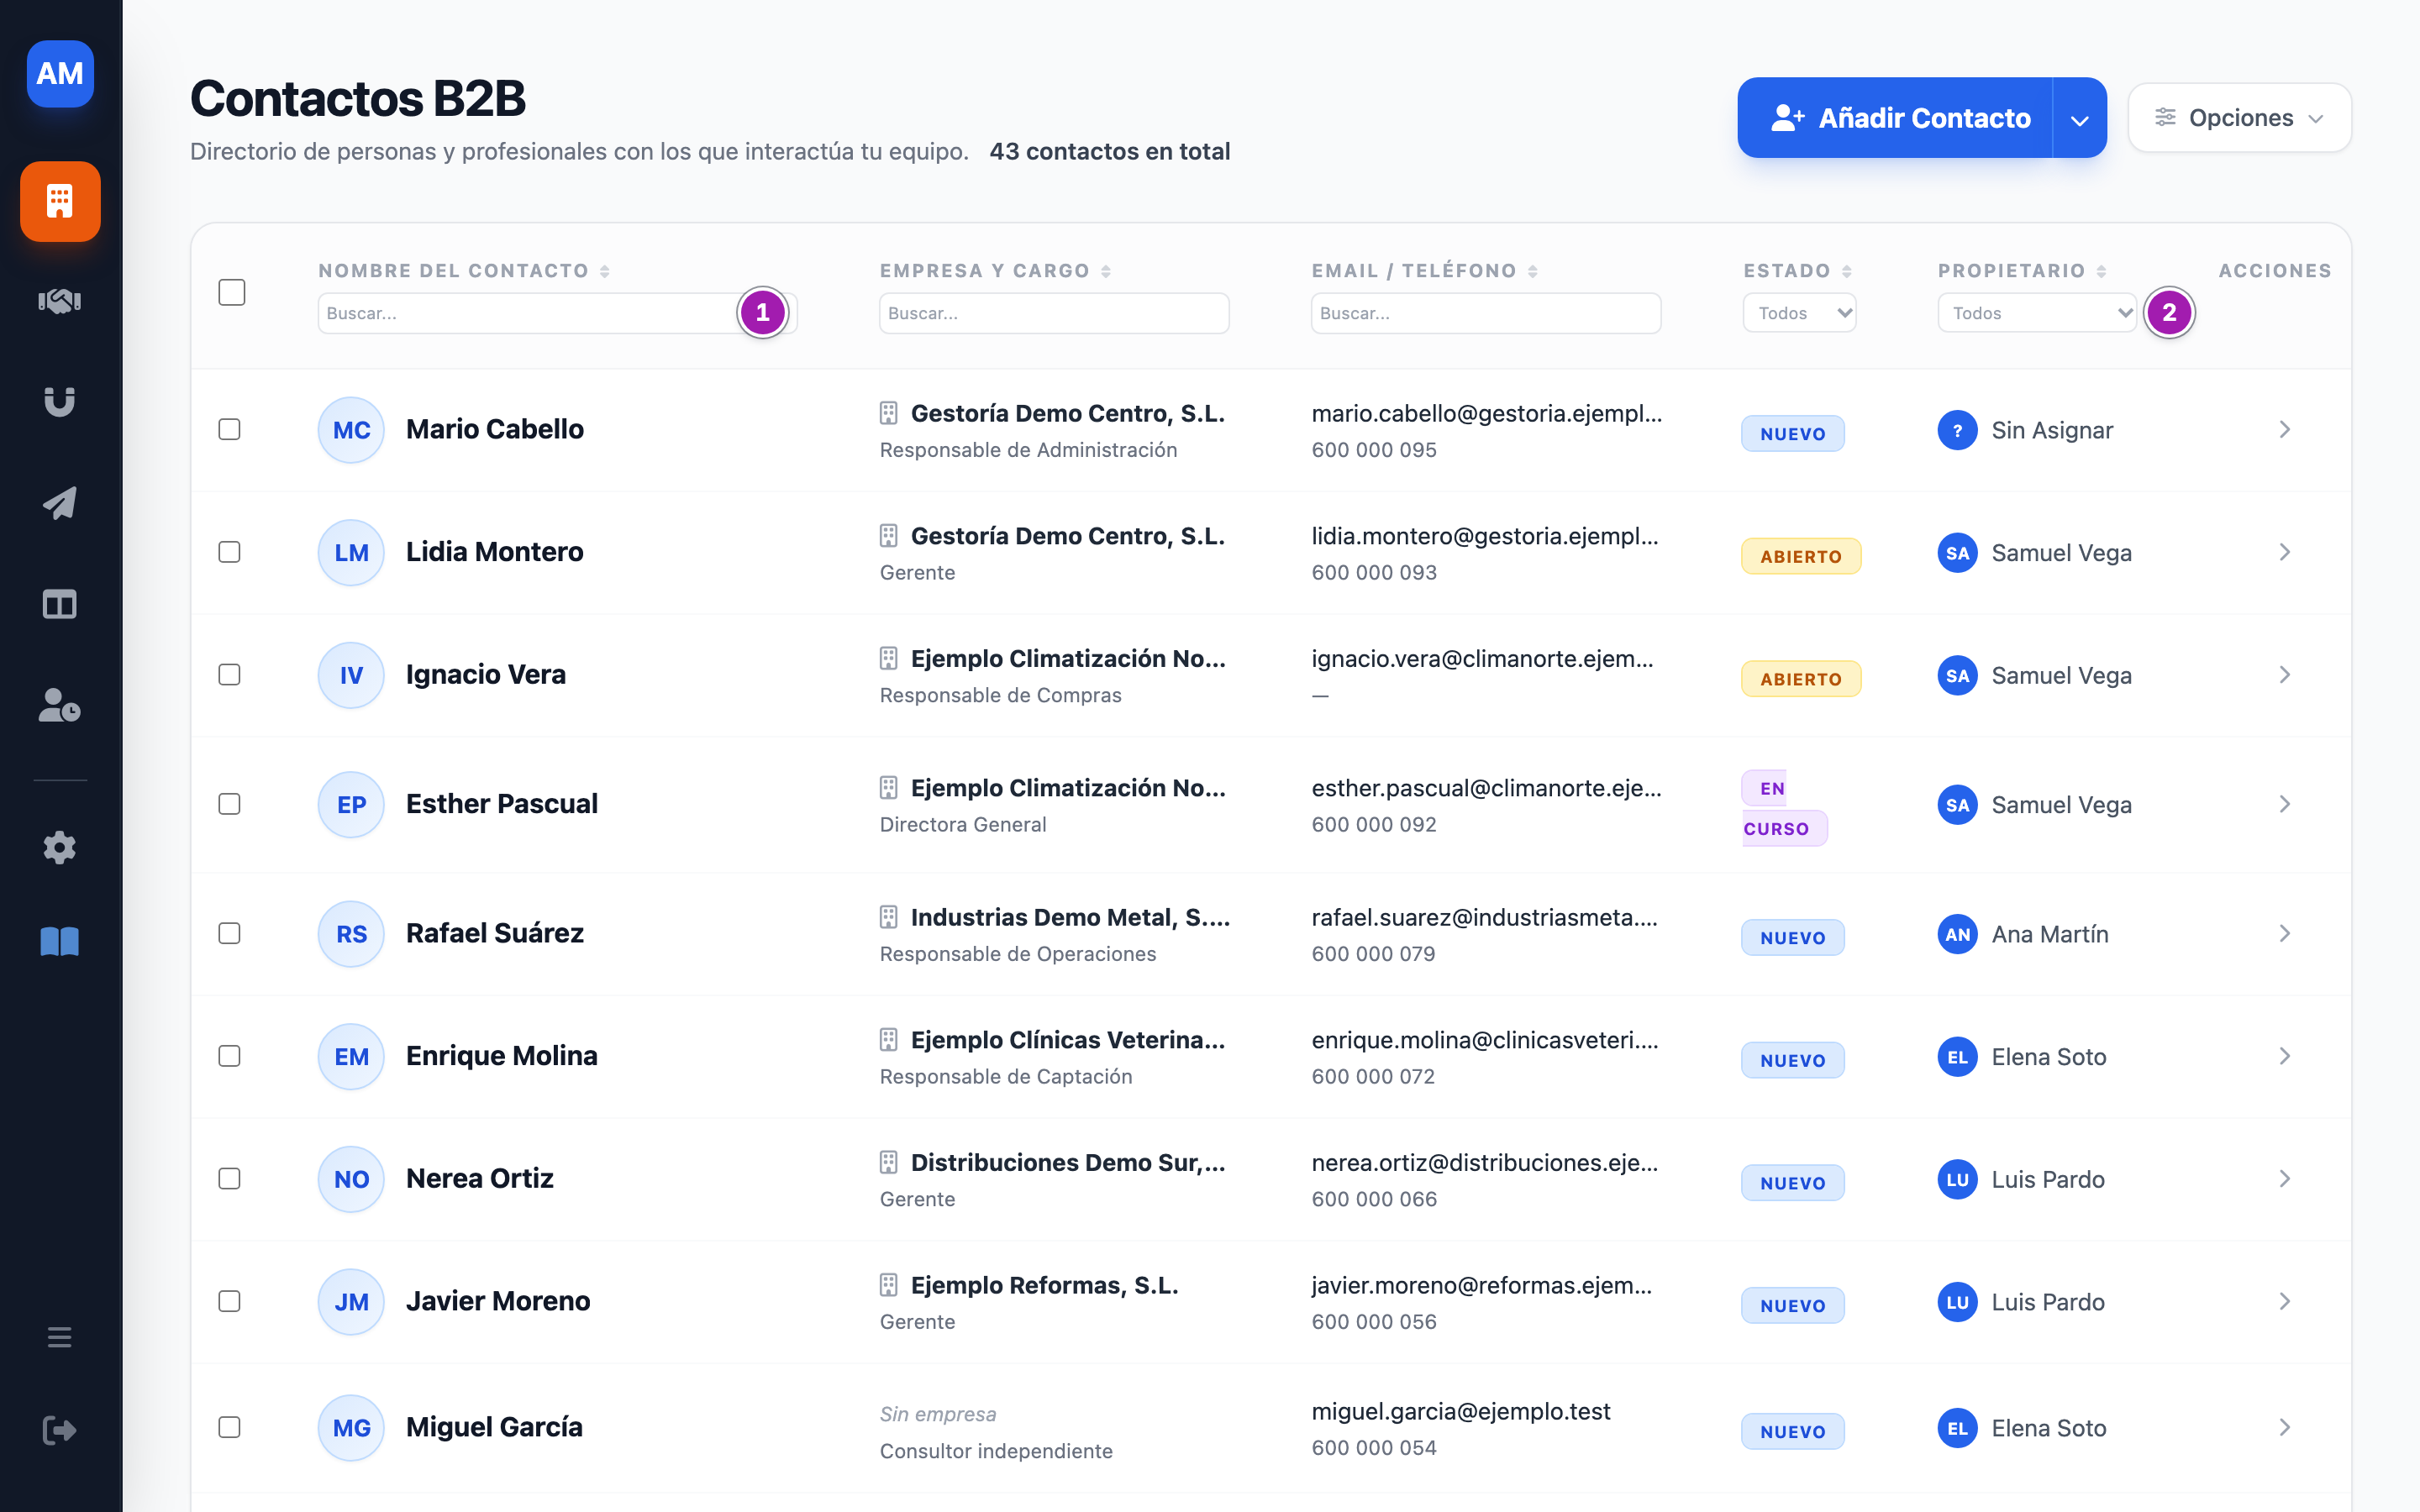Click the name search field
The image size is (2420, 1512).
click(557, 313)
